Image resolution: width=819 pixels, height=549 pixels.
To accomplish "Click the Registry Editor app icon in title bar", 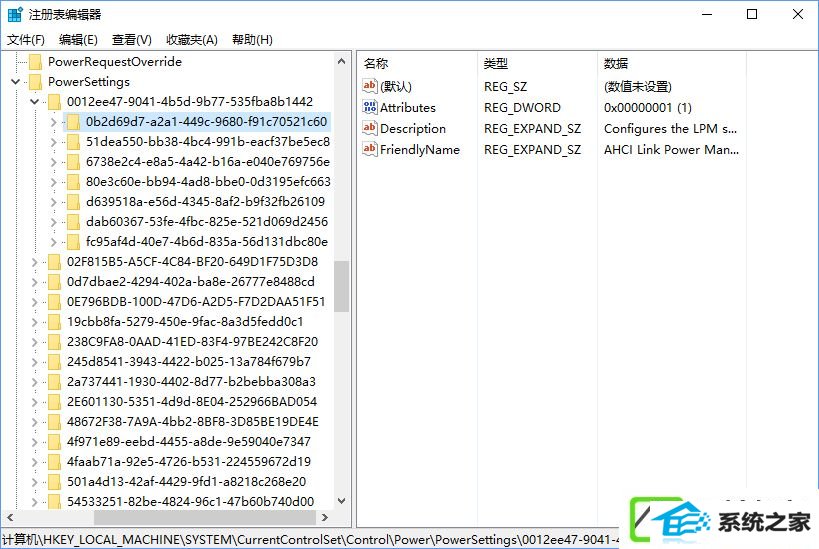I will tap(15, 14).
